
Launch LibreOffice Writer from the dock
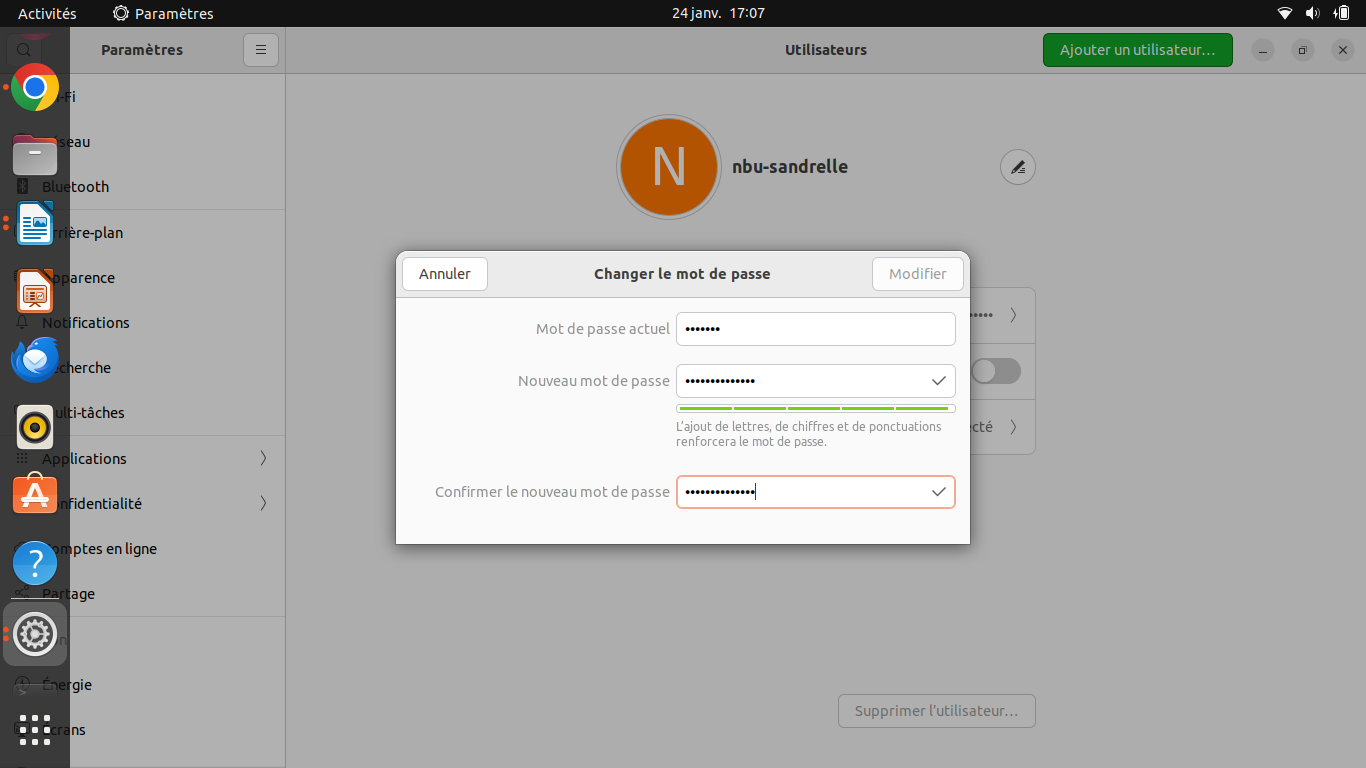click(35, 223)
